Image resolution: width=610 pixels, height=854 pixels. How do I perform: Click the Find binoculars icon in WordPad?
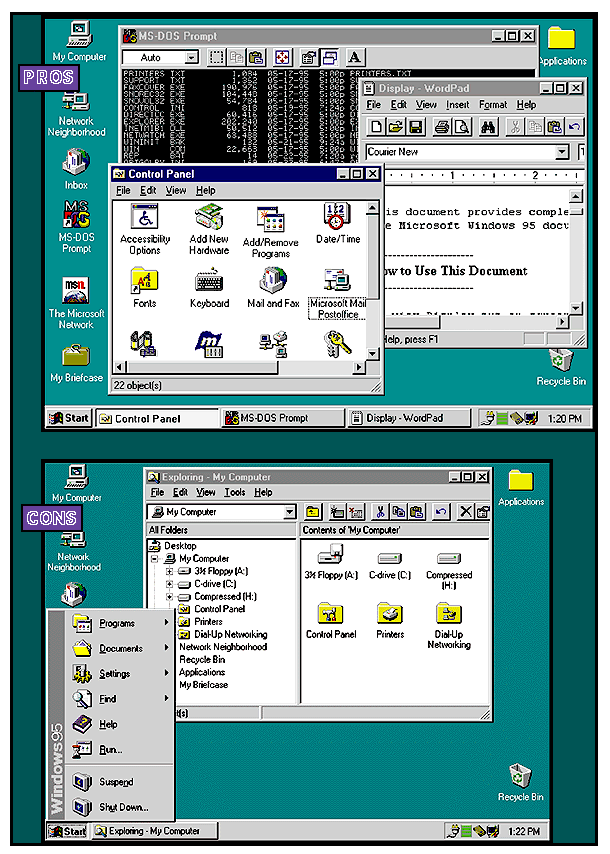pos(488,127)
